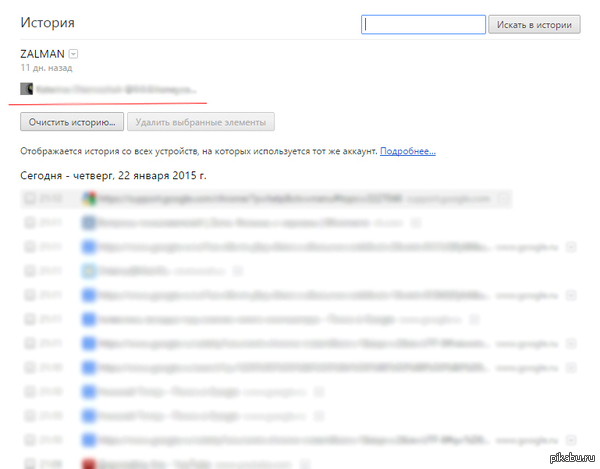The height and width of the screenshot is (469, 600).
Task: Click the favicon of ZALMAN's synced tab
Action: point(26,89)
